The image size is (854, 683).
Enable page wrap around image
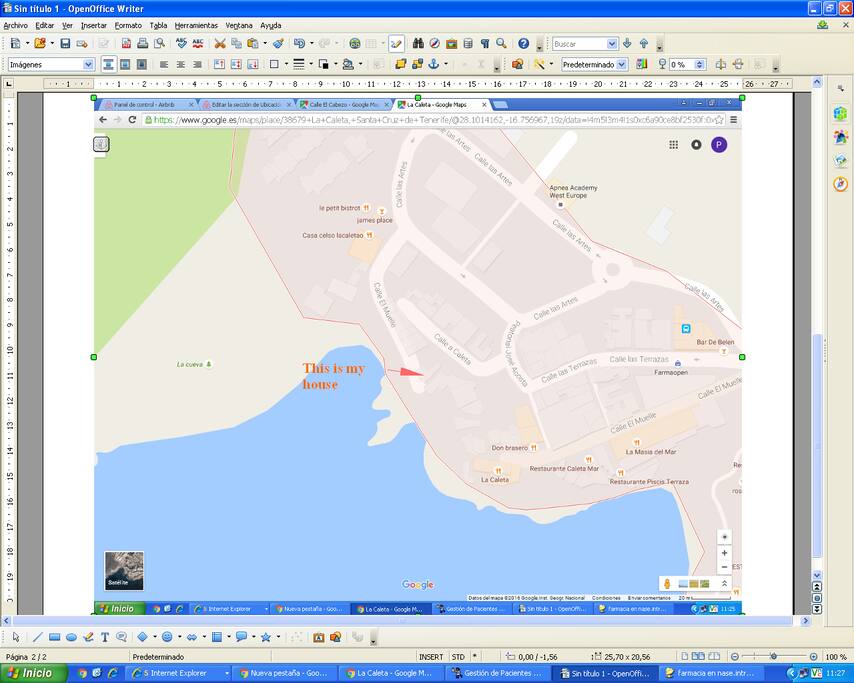pos(125,64)
